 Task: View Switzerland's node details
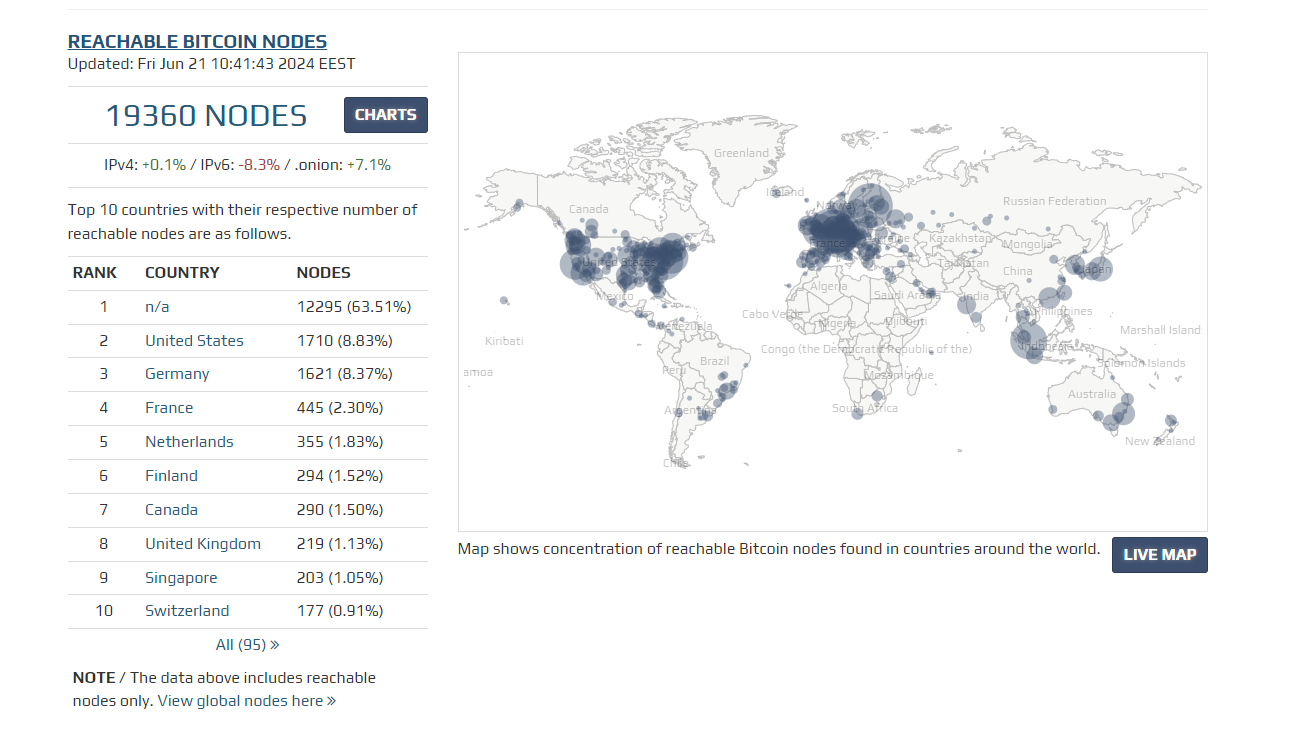click(x=187, y=610)
